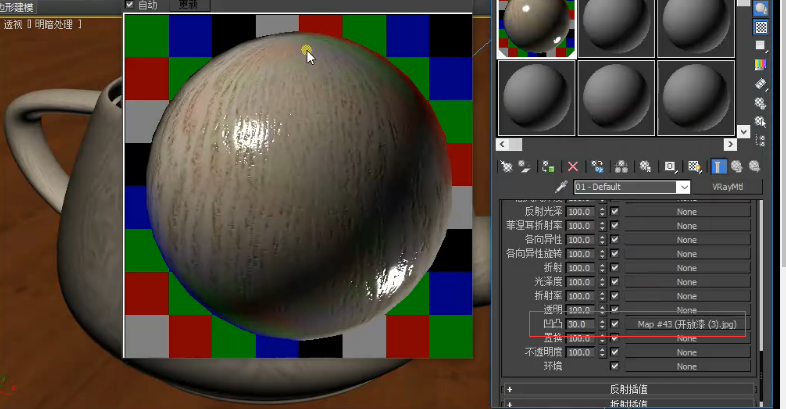The height and width of the screenshot is (409, 786).
Task: Select second sample slot in top row
Action: pyautogui.click(x=616, y=29)
